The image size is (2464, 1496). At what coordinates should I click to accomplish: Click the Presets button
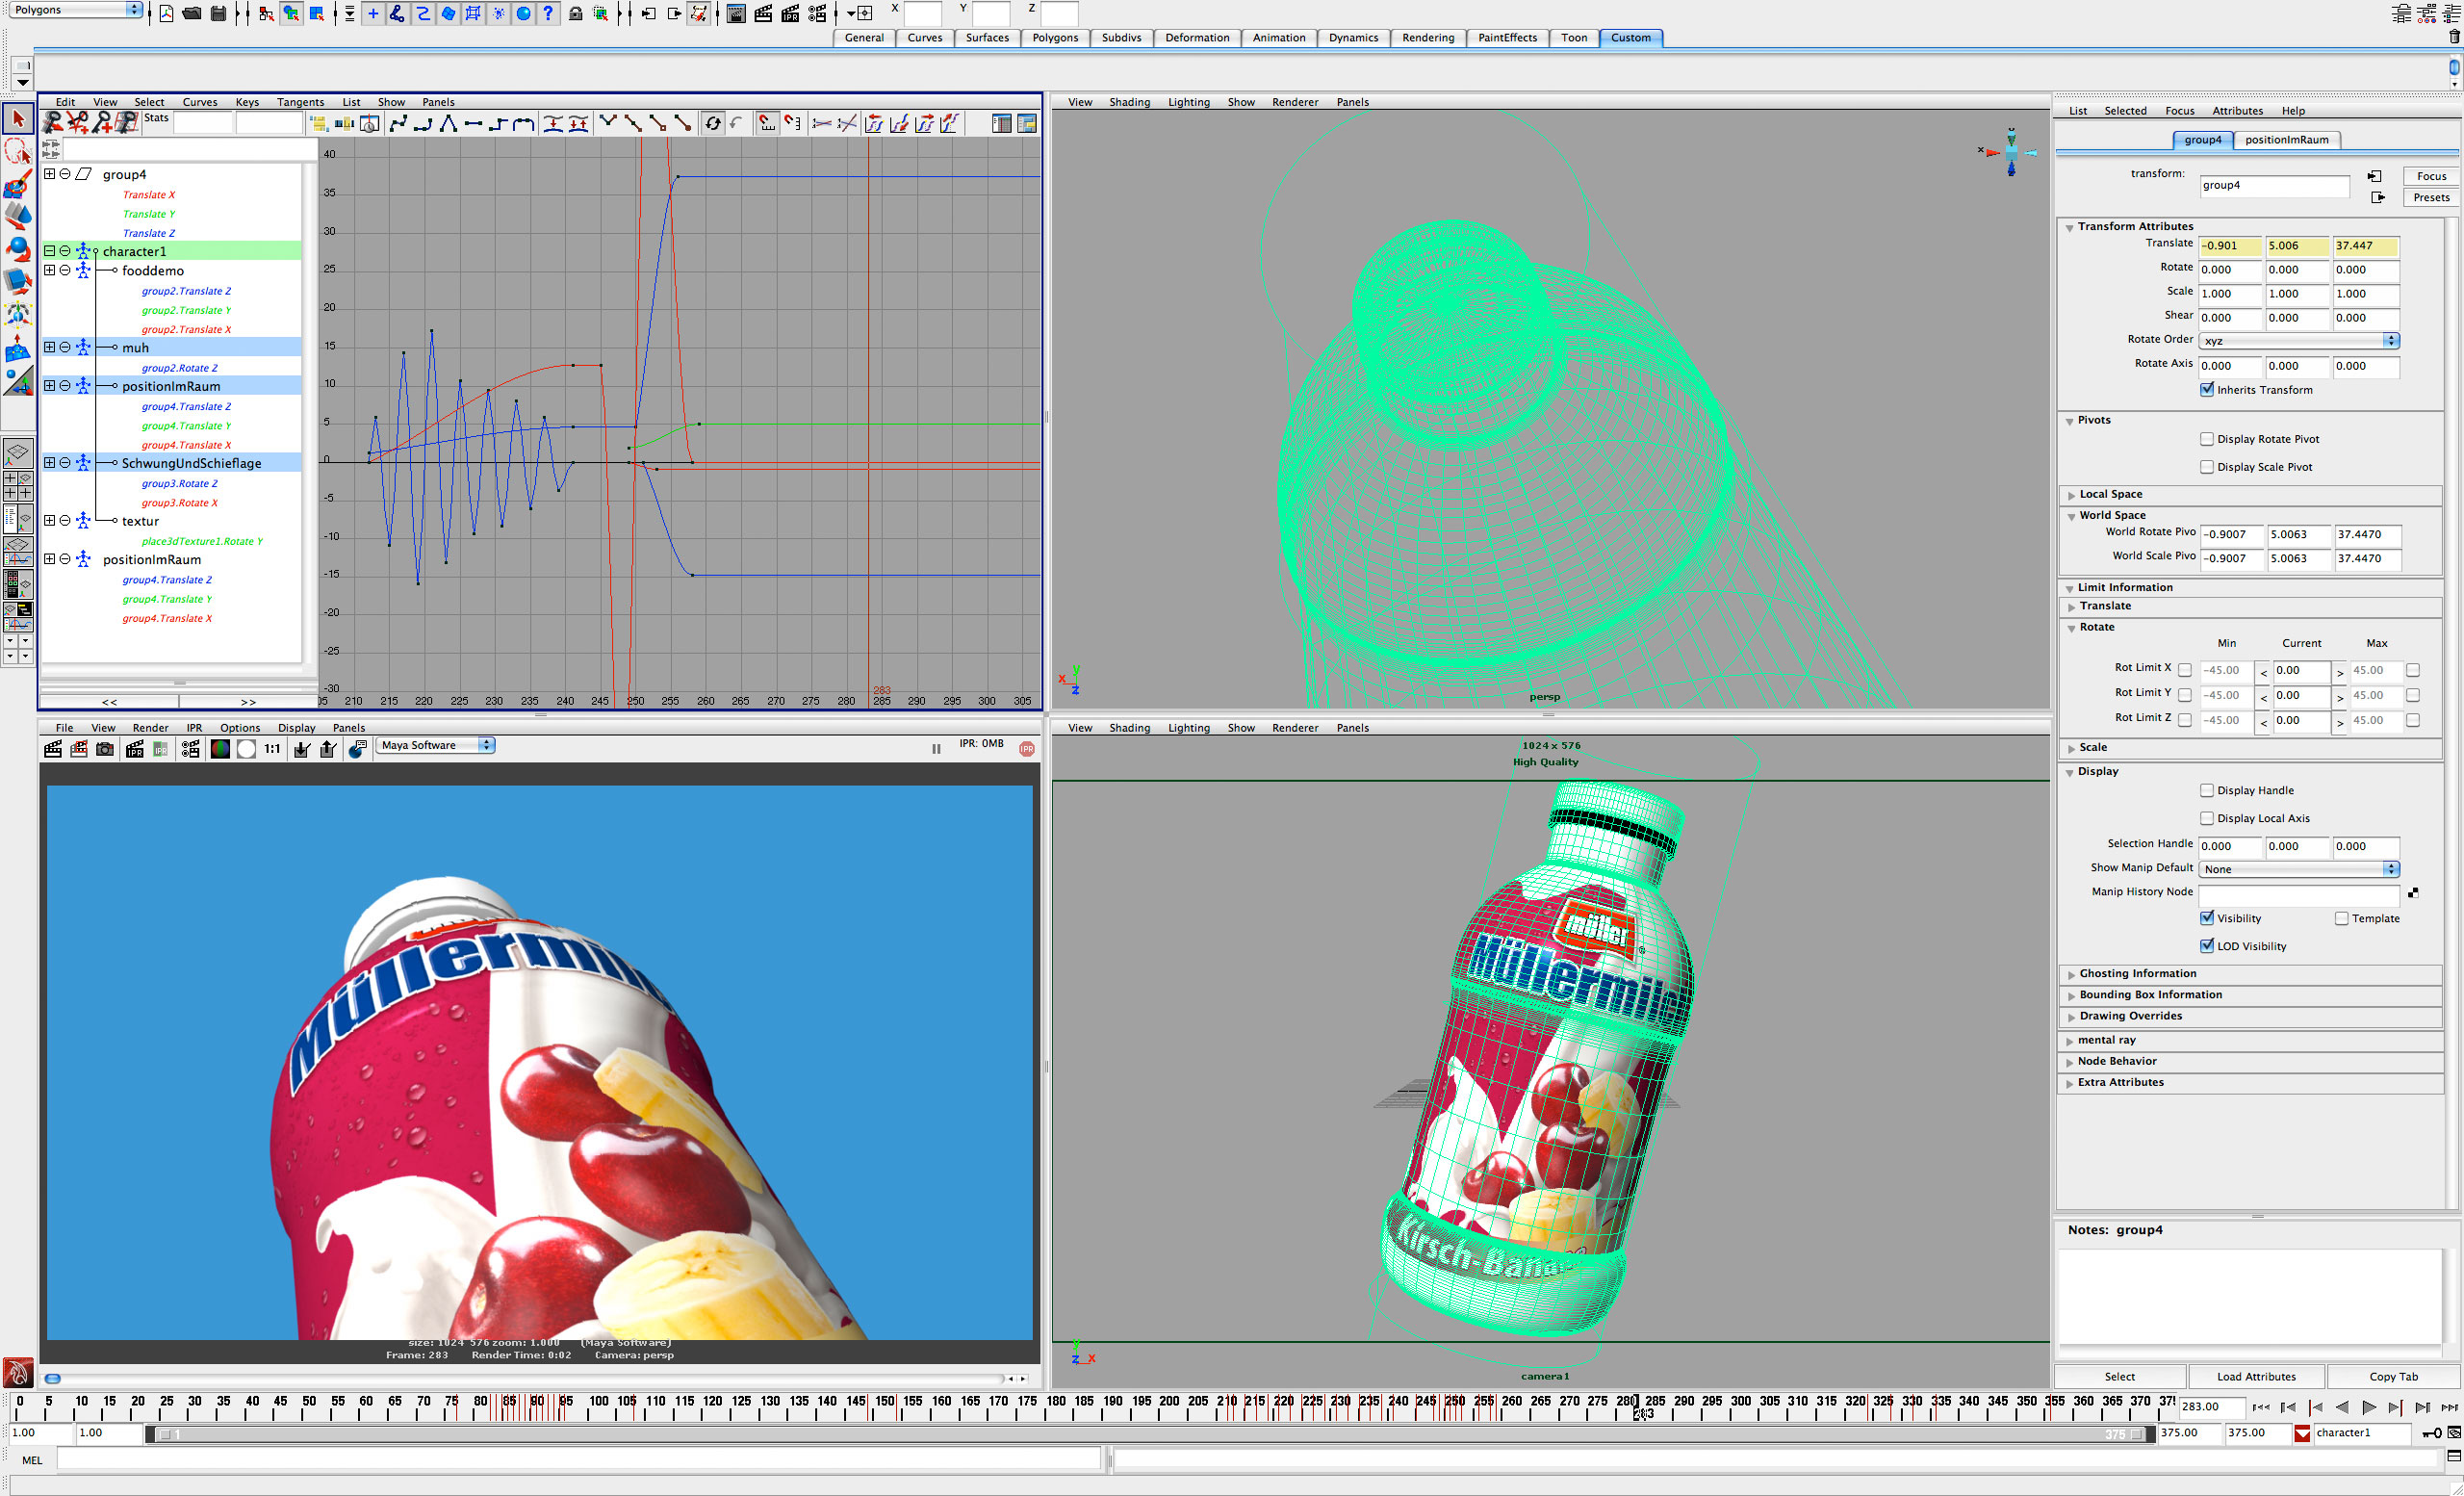pyautogui.click(x=2431, y=198)
